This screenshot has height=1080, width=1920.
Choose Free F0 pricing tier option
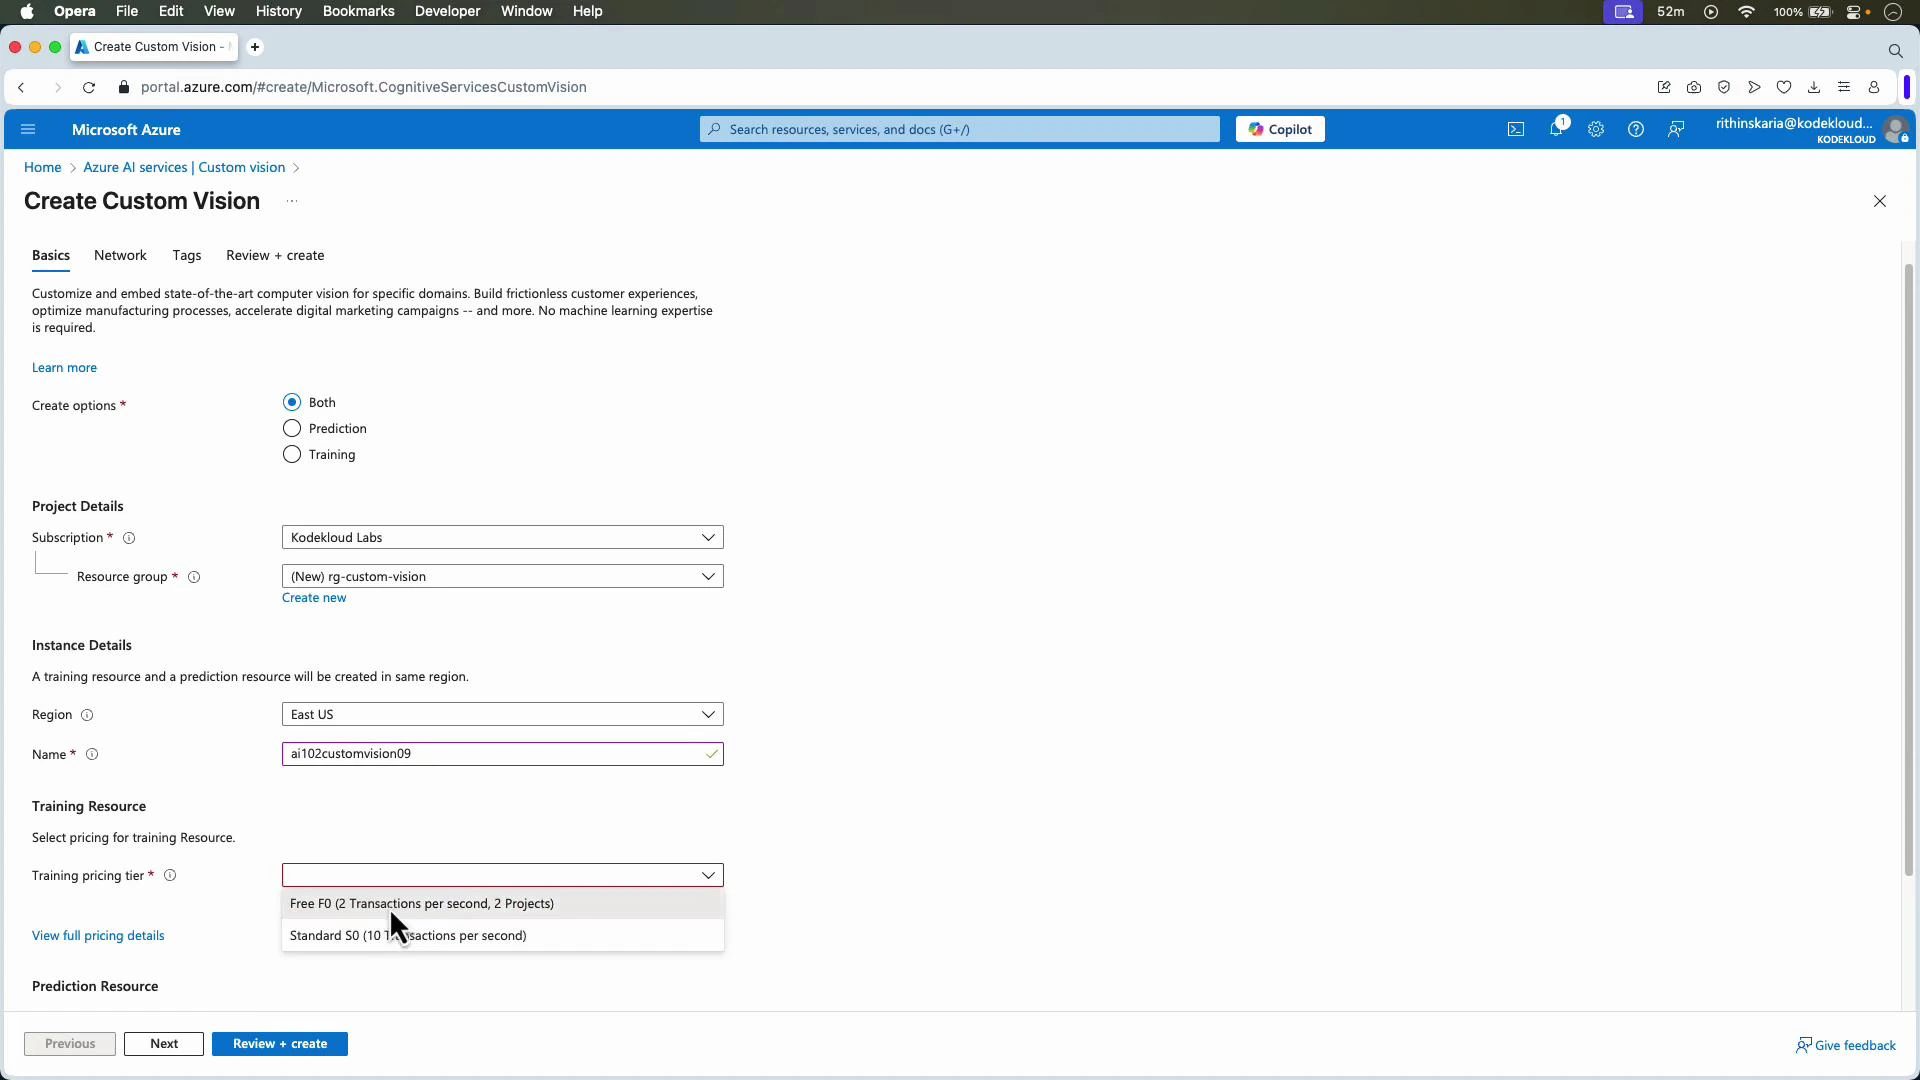pos(502,904)
